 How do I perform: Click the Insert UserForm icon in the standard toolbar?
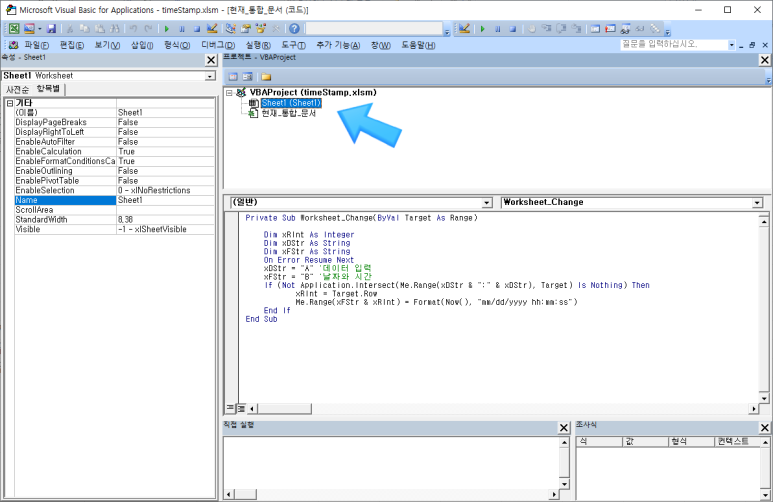[x=29, y=29]
